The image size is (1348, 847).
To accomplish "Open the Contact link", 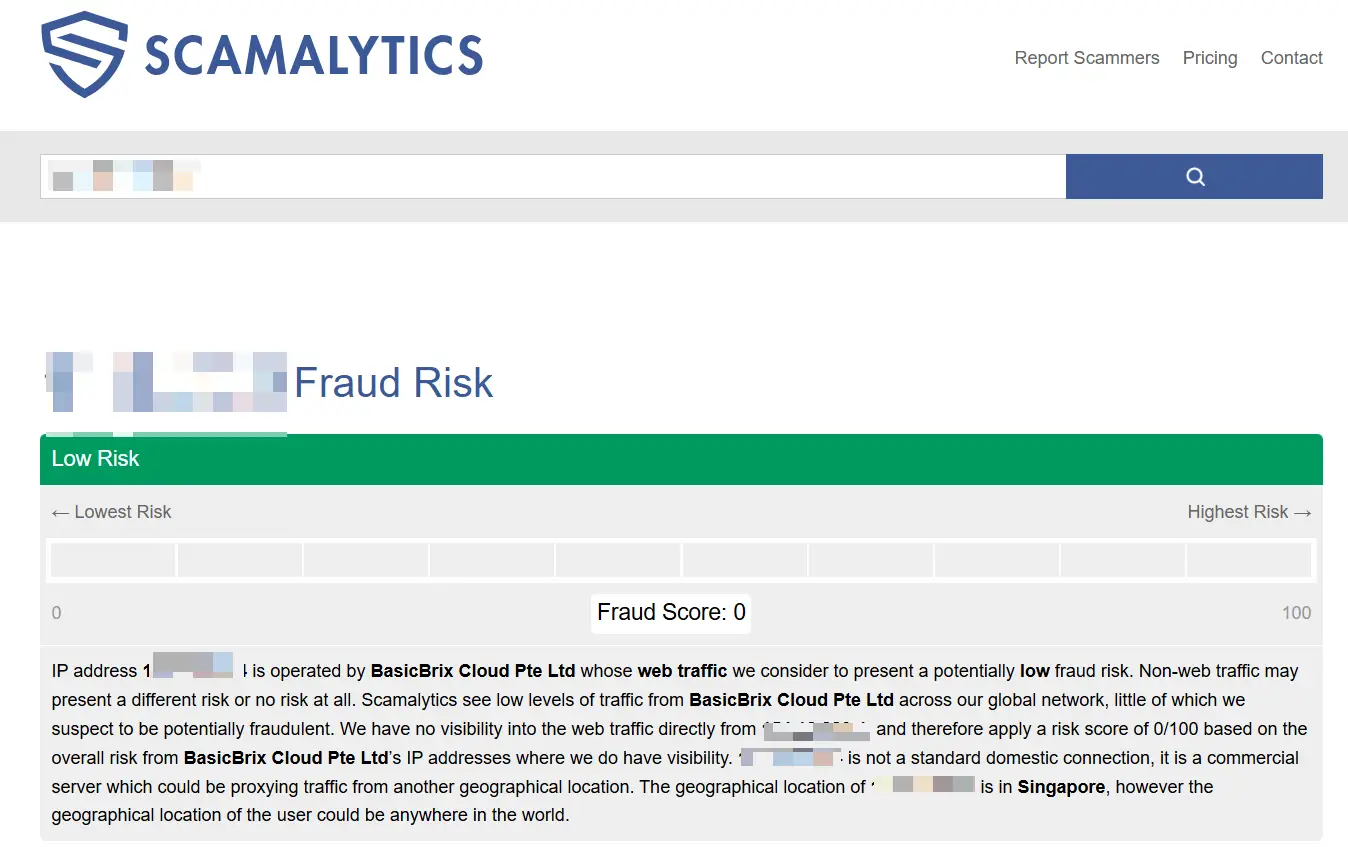I will click(x=1291, y=58).
